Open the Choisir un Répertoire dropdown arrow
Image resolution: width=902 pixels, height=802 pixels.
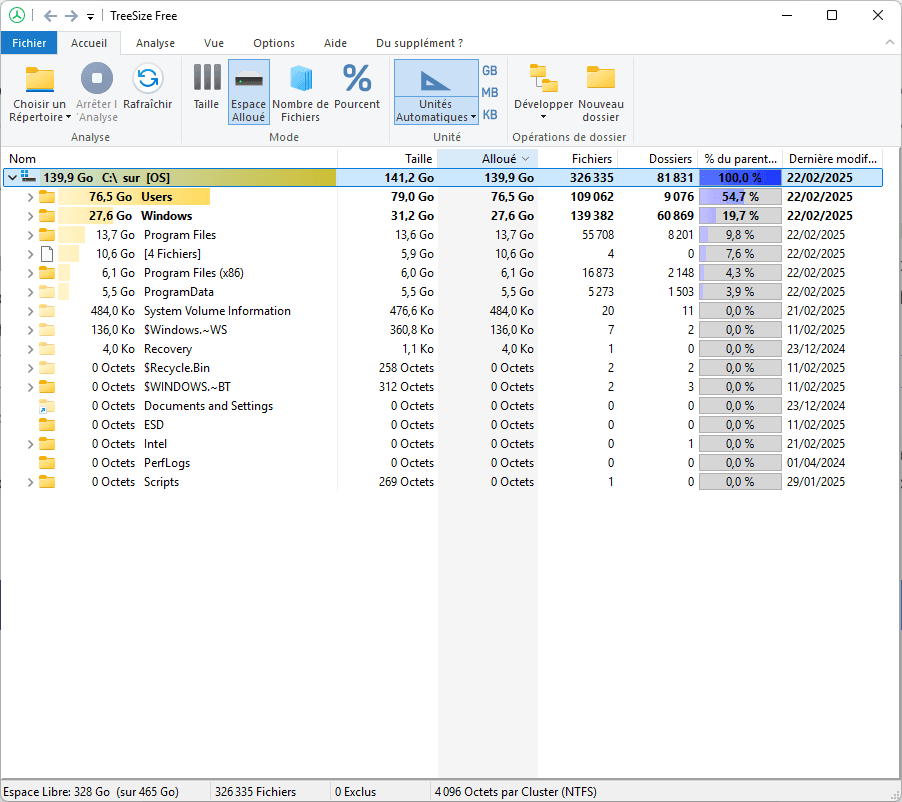click(68, 117)
